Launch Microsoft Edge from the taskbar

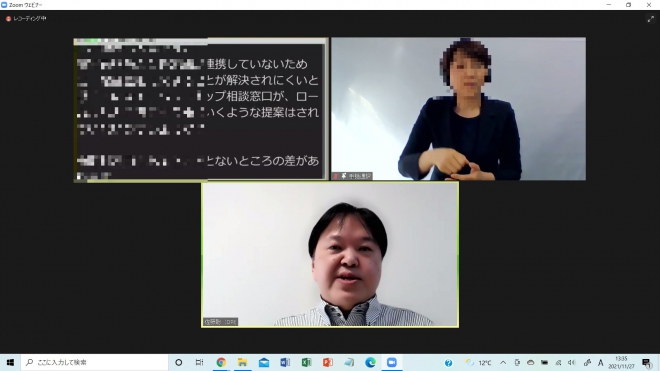tap(370, 362)
